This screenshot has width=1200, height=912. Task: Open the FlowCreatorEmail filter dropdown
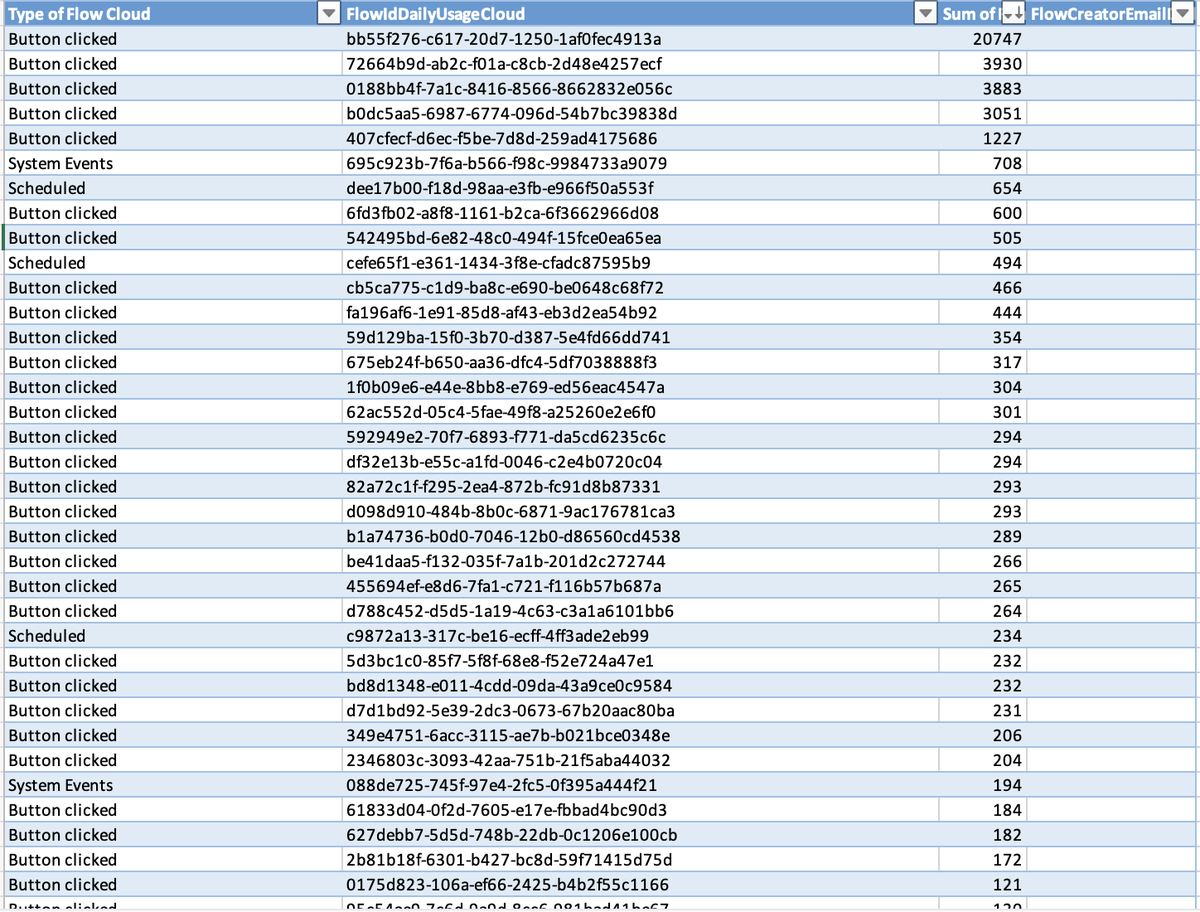coord(1182,13)
